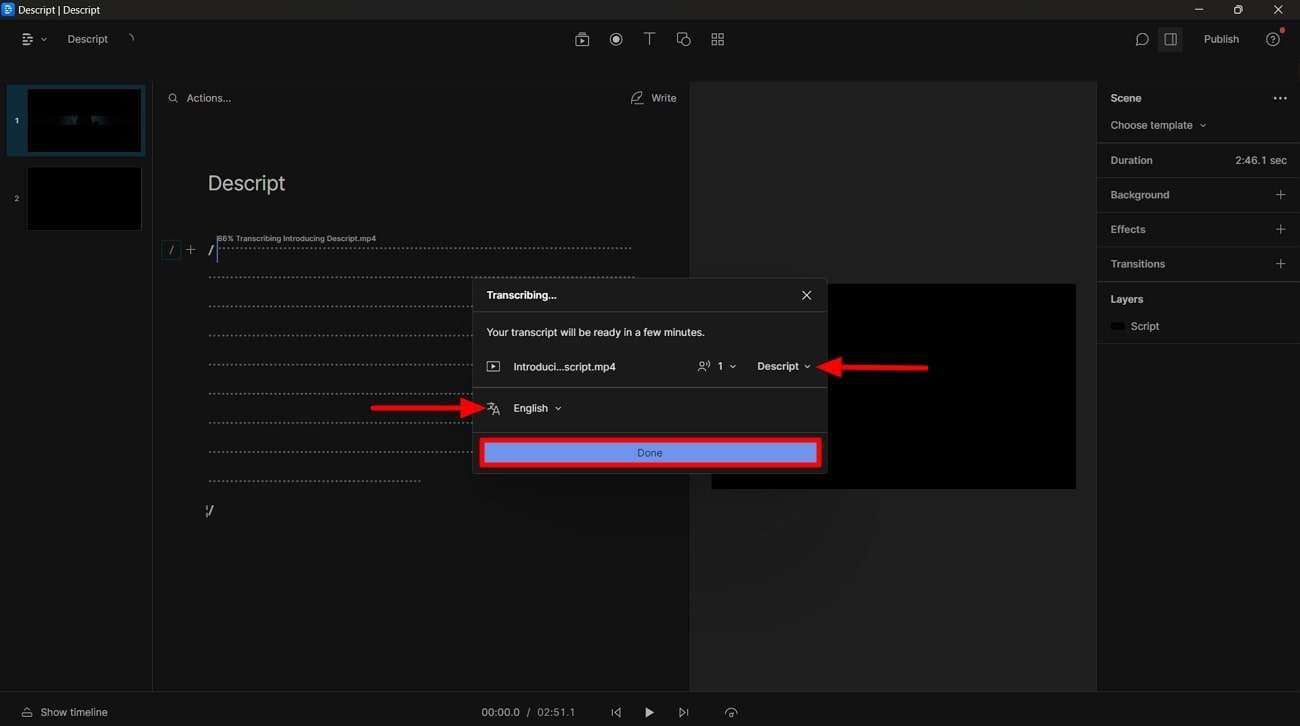Skip to previous with back control

click(x=616, y=712)
